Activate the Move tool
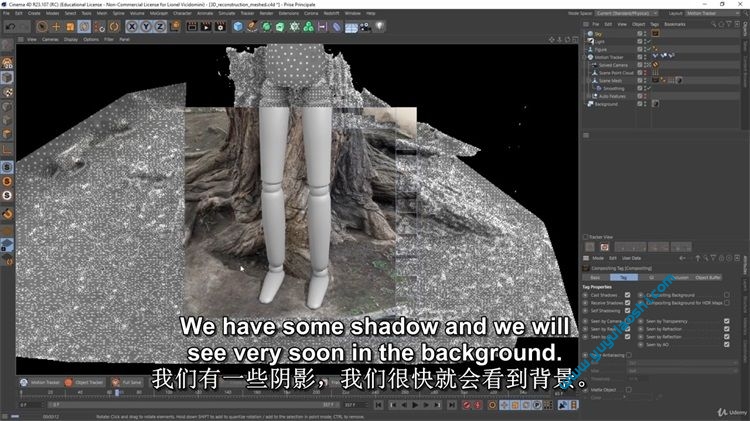The height and width of the screenshot is (421, 750). (x=56, y=27)
